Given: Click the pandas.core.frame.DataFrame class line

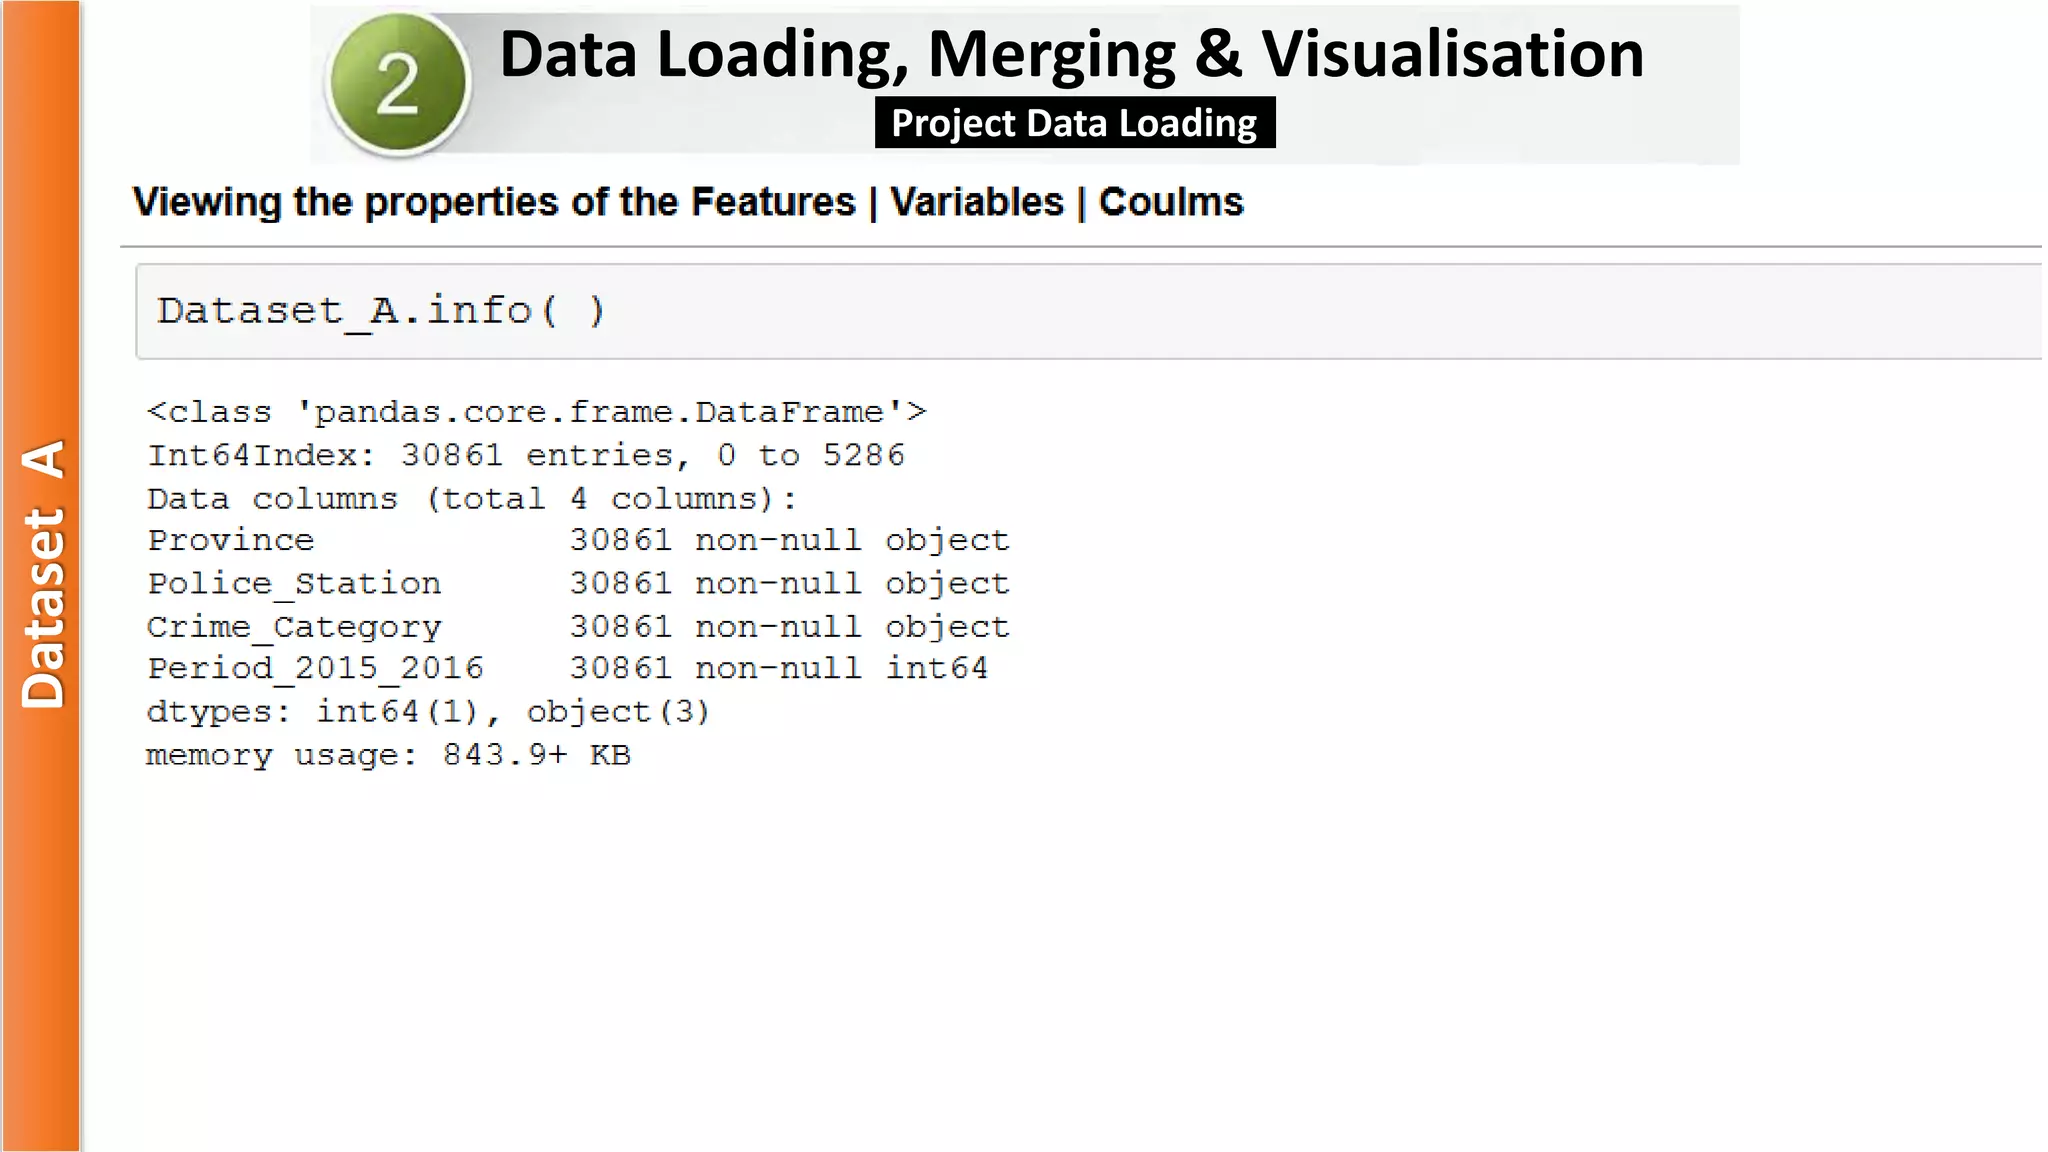Looking at the screenshot, I should (x=536, y=412).
